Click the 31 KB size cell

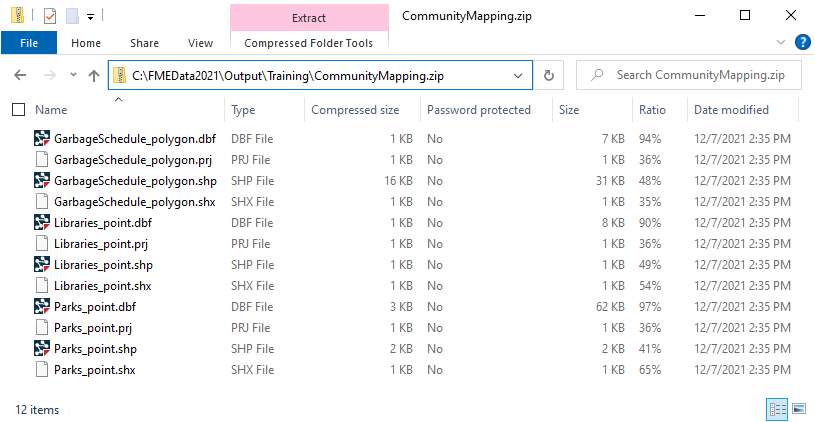610,181
